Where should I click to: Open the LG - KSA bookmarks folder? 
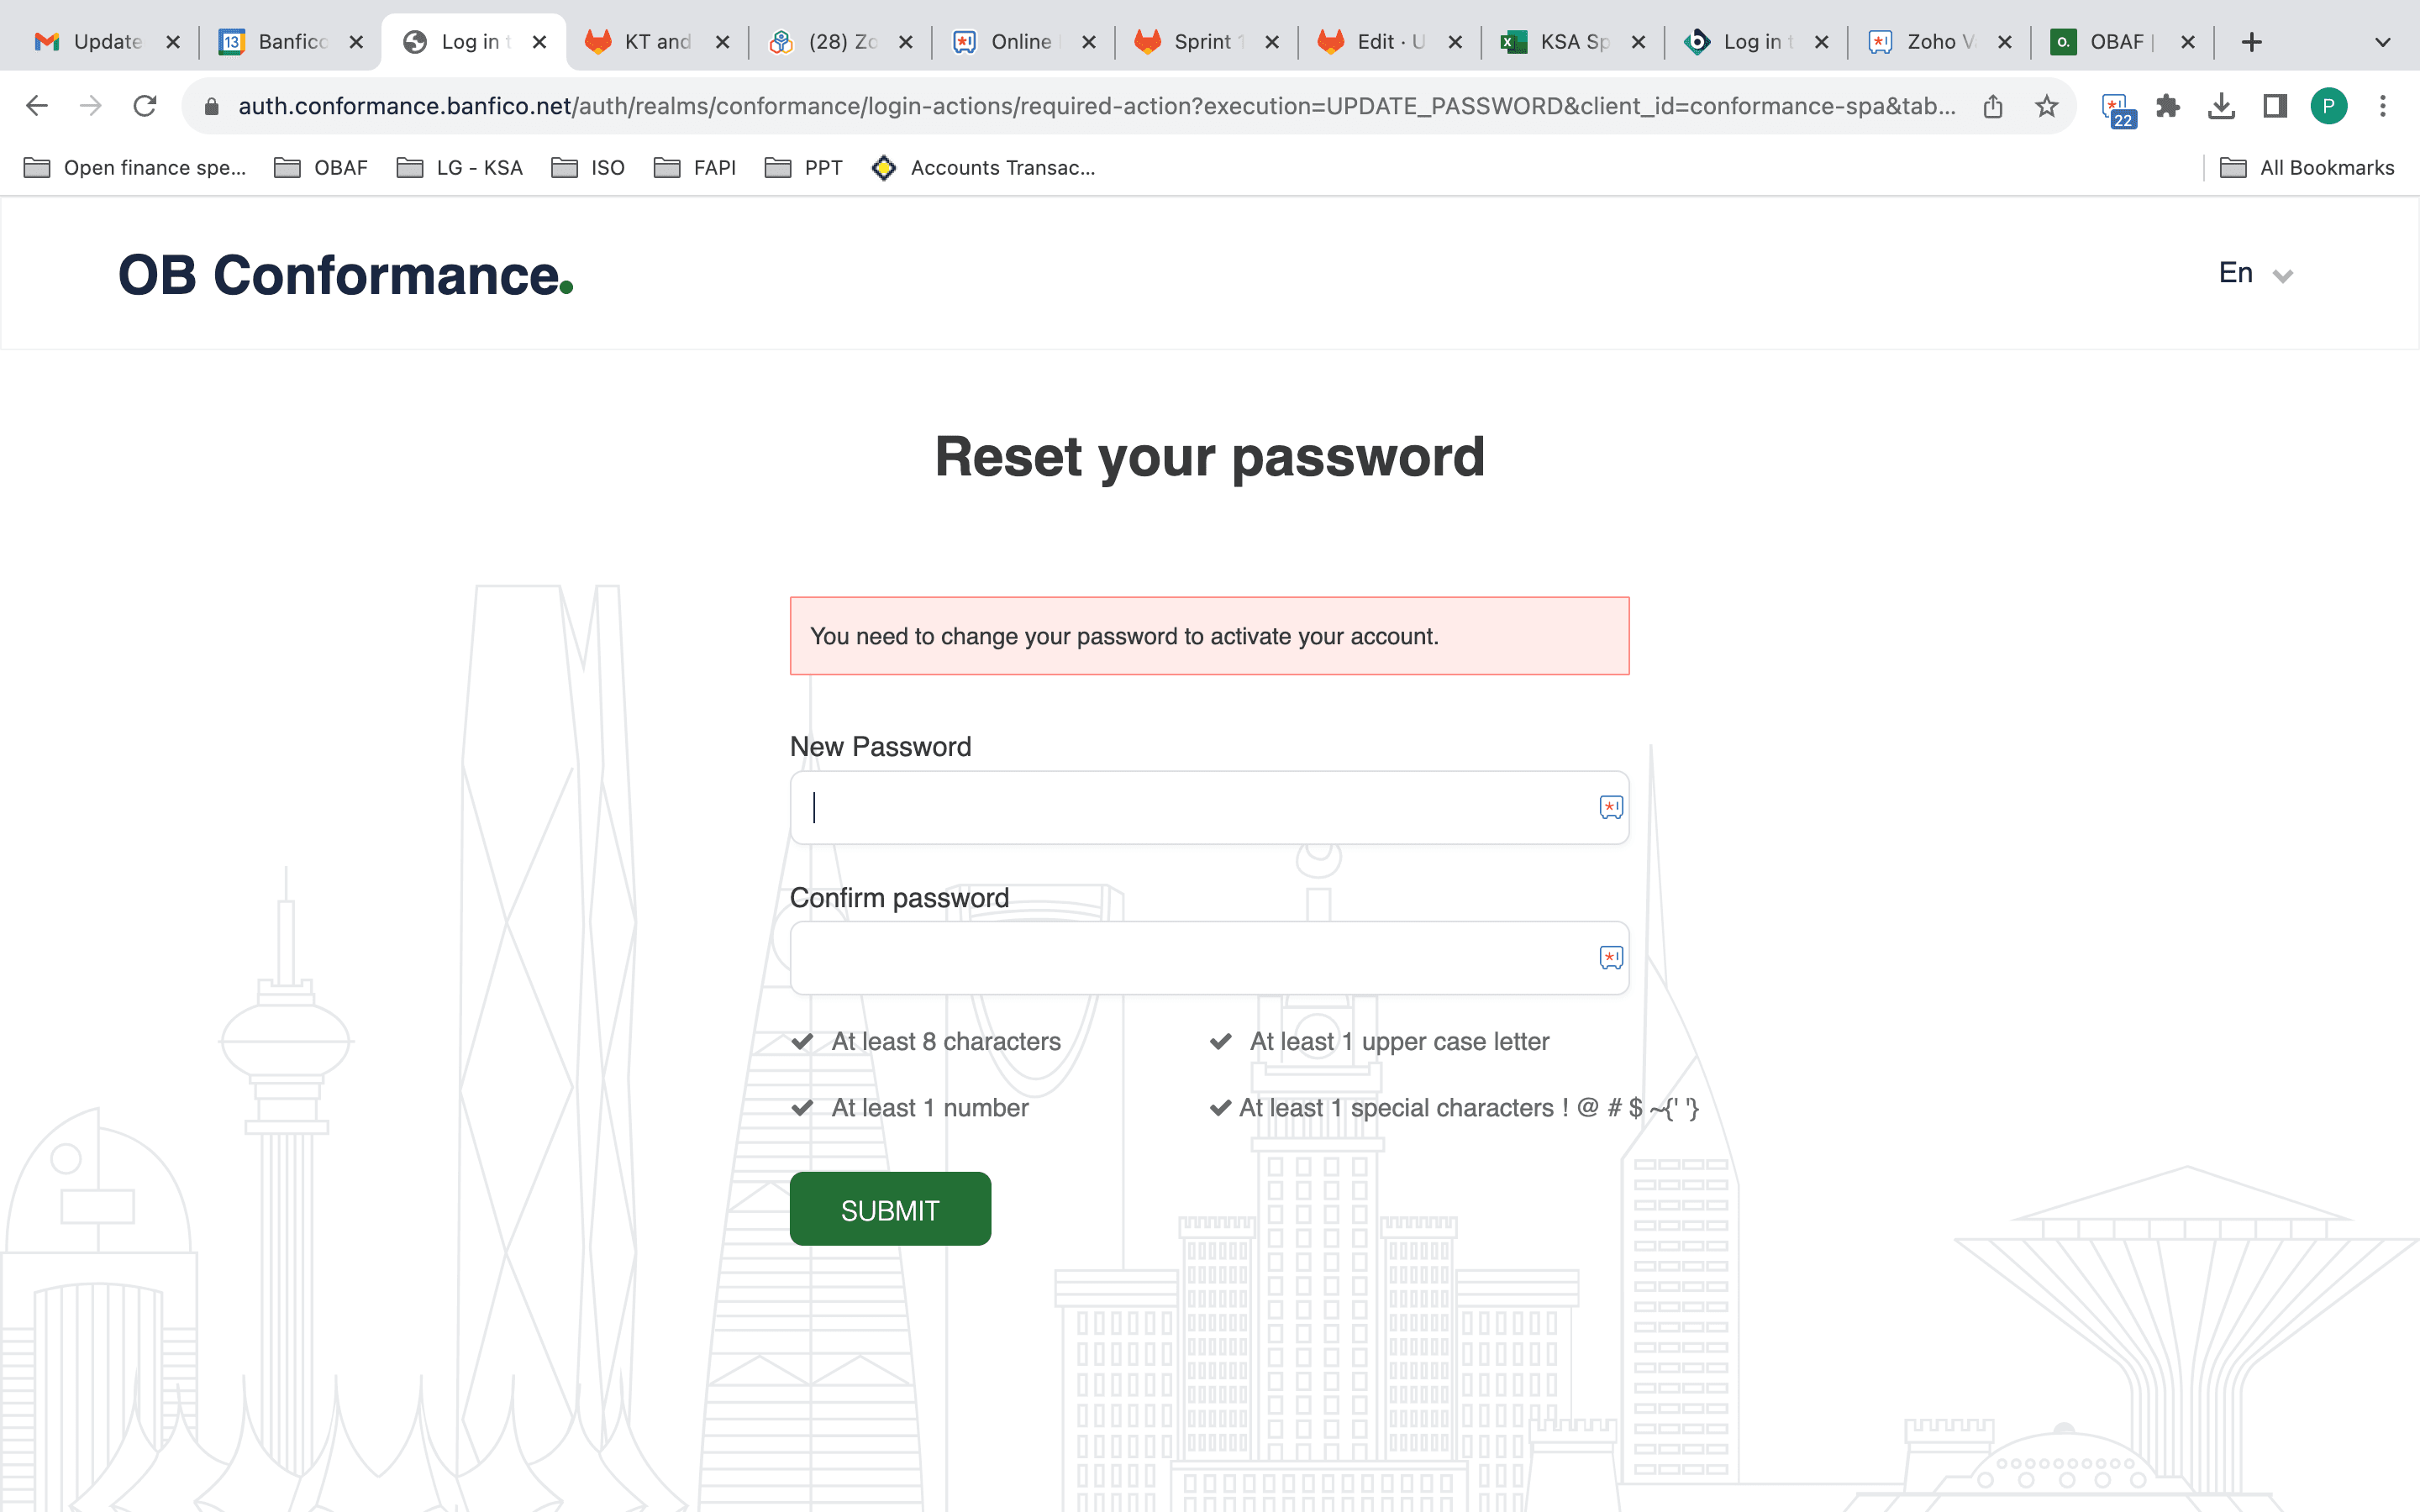(460, 168)
